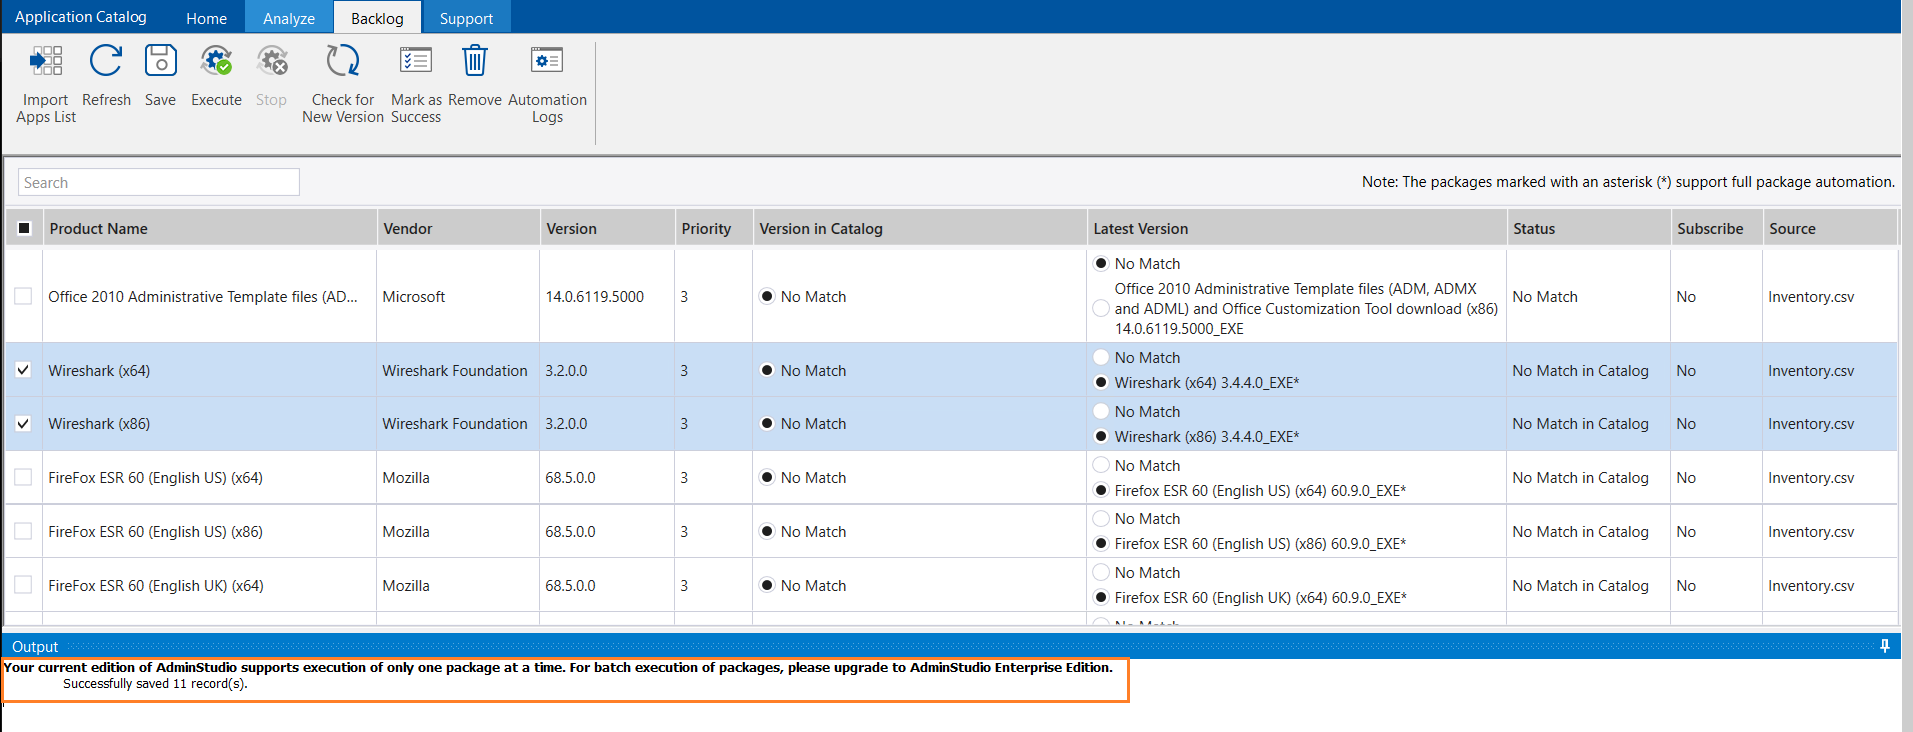Select Wireshark (x64) 3.4.4.0_EXE* radio option
The image size is (1913, 732).
tap(1101, 382)
